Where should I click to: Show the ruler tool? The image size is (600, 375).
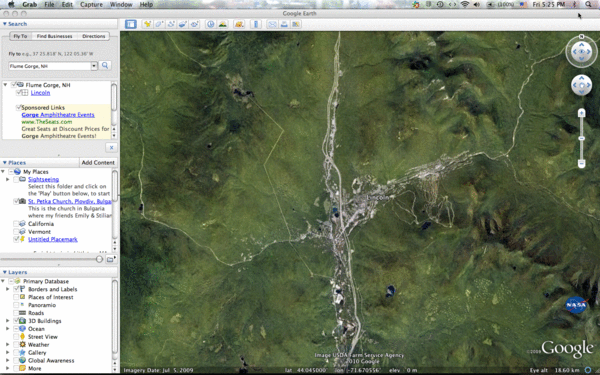256,24
